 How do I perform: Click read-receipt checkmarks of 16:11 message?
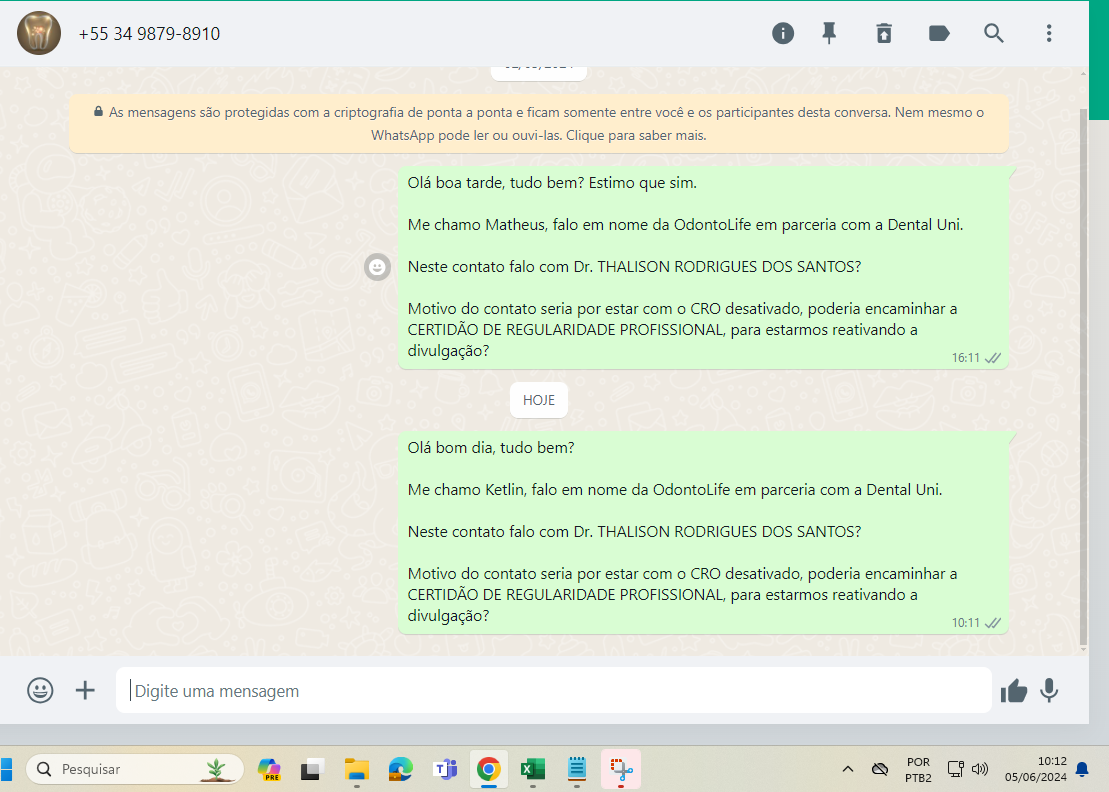click(x=993, y=358)
